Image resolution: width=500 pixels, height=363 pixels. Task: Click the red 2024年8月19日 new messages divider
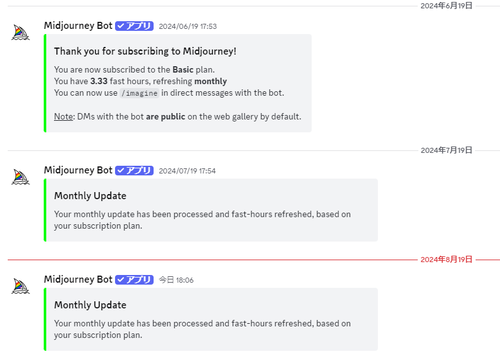click(x=446, y=259)
